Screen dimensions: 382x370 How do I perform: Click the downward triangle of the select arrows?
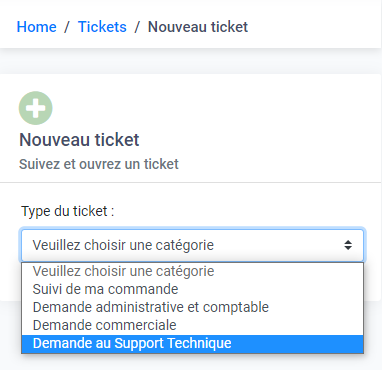click(x=348, y=248)
